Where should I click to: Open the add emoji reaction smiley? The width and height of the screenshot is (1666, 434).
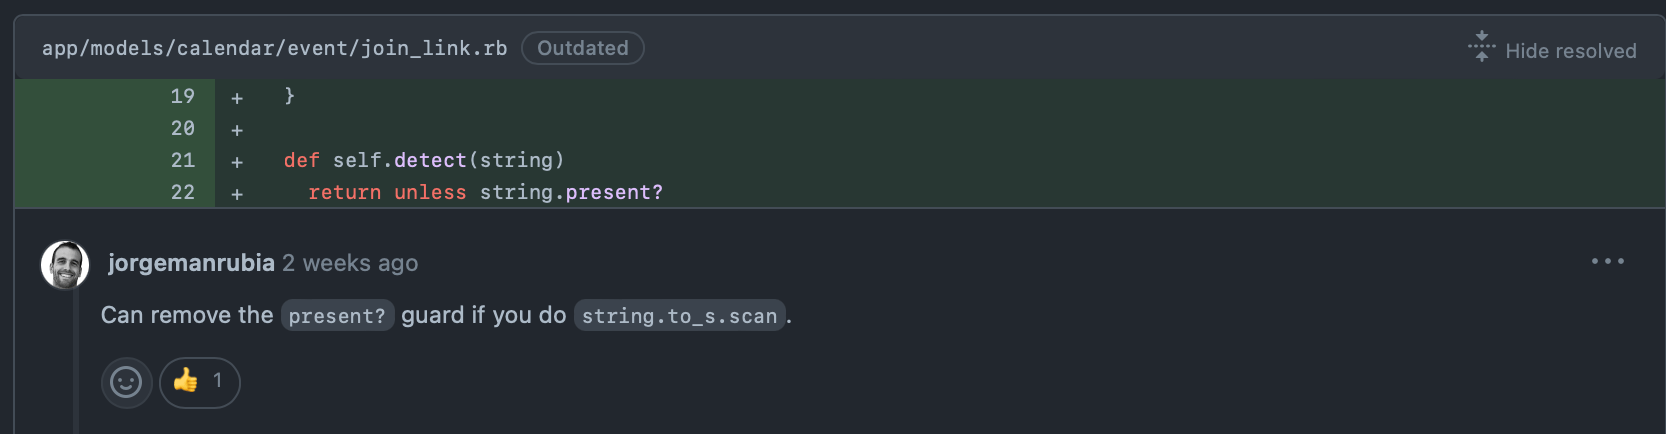pos(126,382)
